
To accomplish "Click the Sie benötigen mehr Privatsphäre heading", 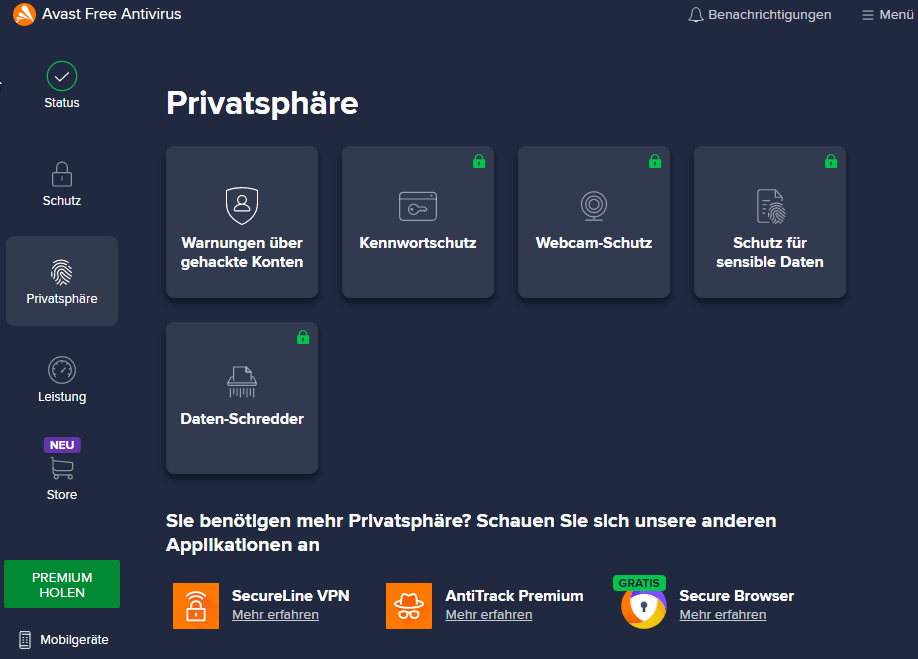I will (x=471, y=533).
